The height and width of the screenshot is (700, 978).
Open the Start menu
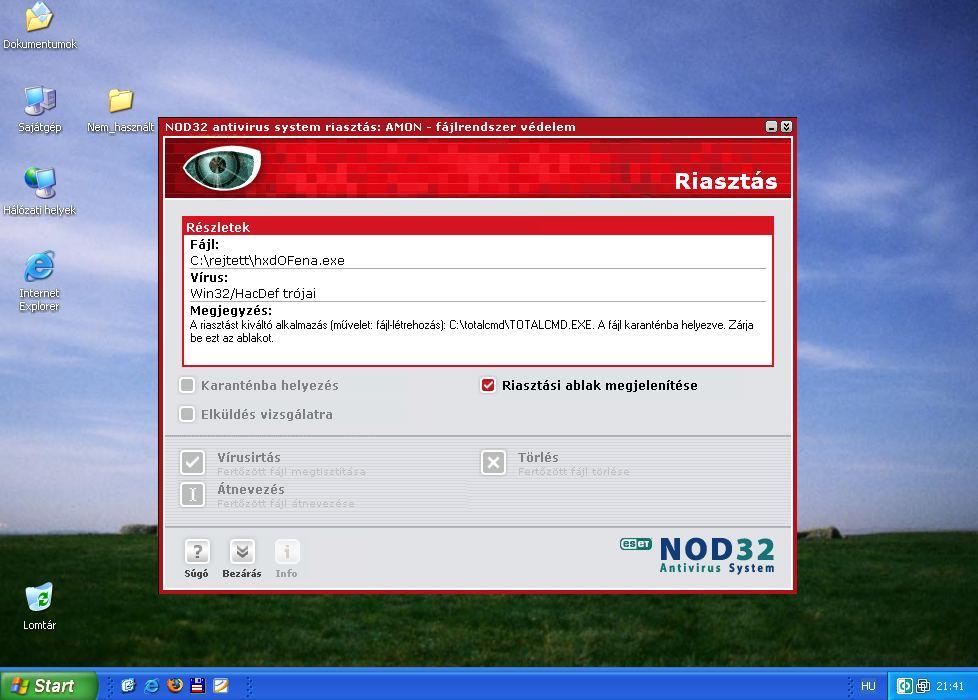tap(49, 686)
